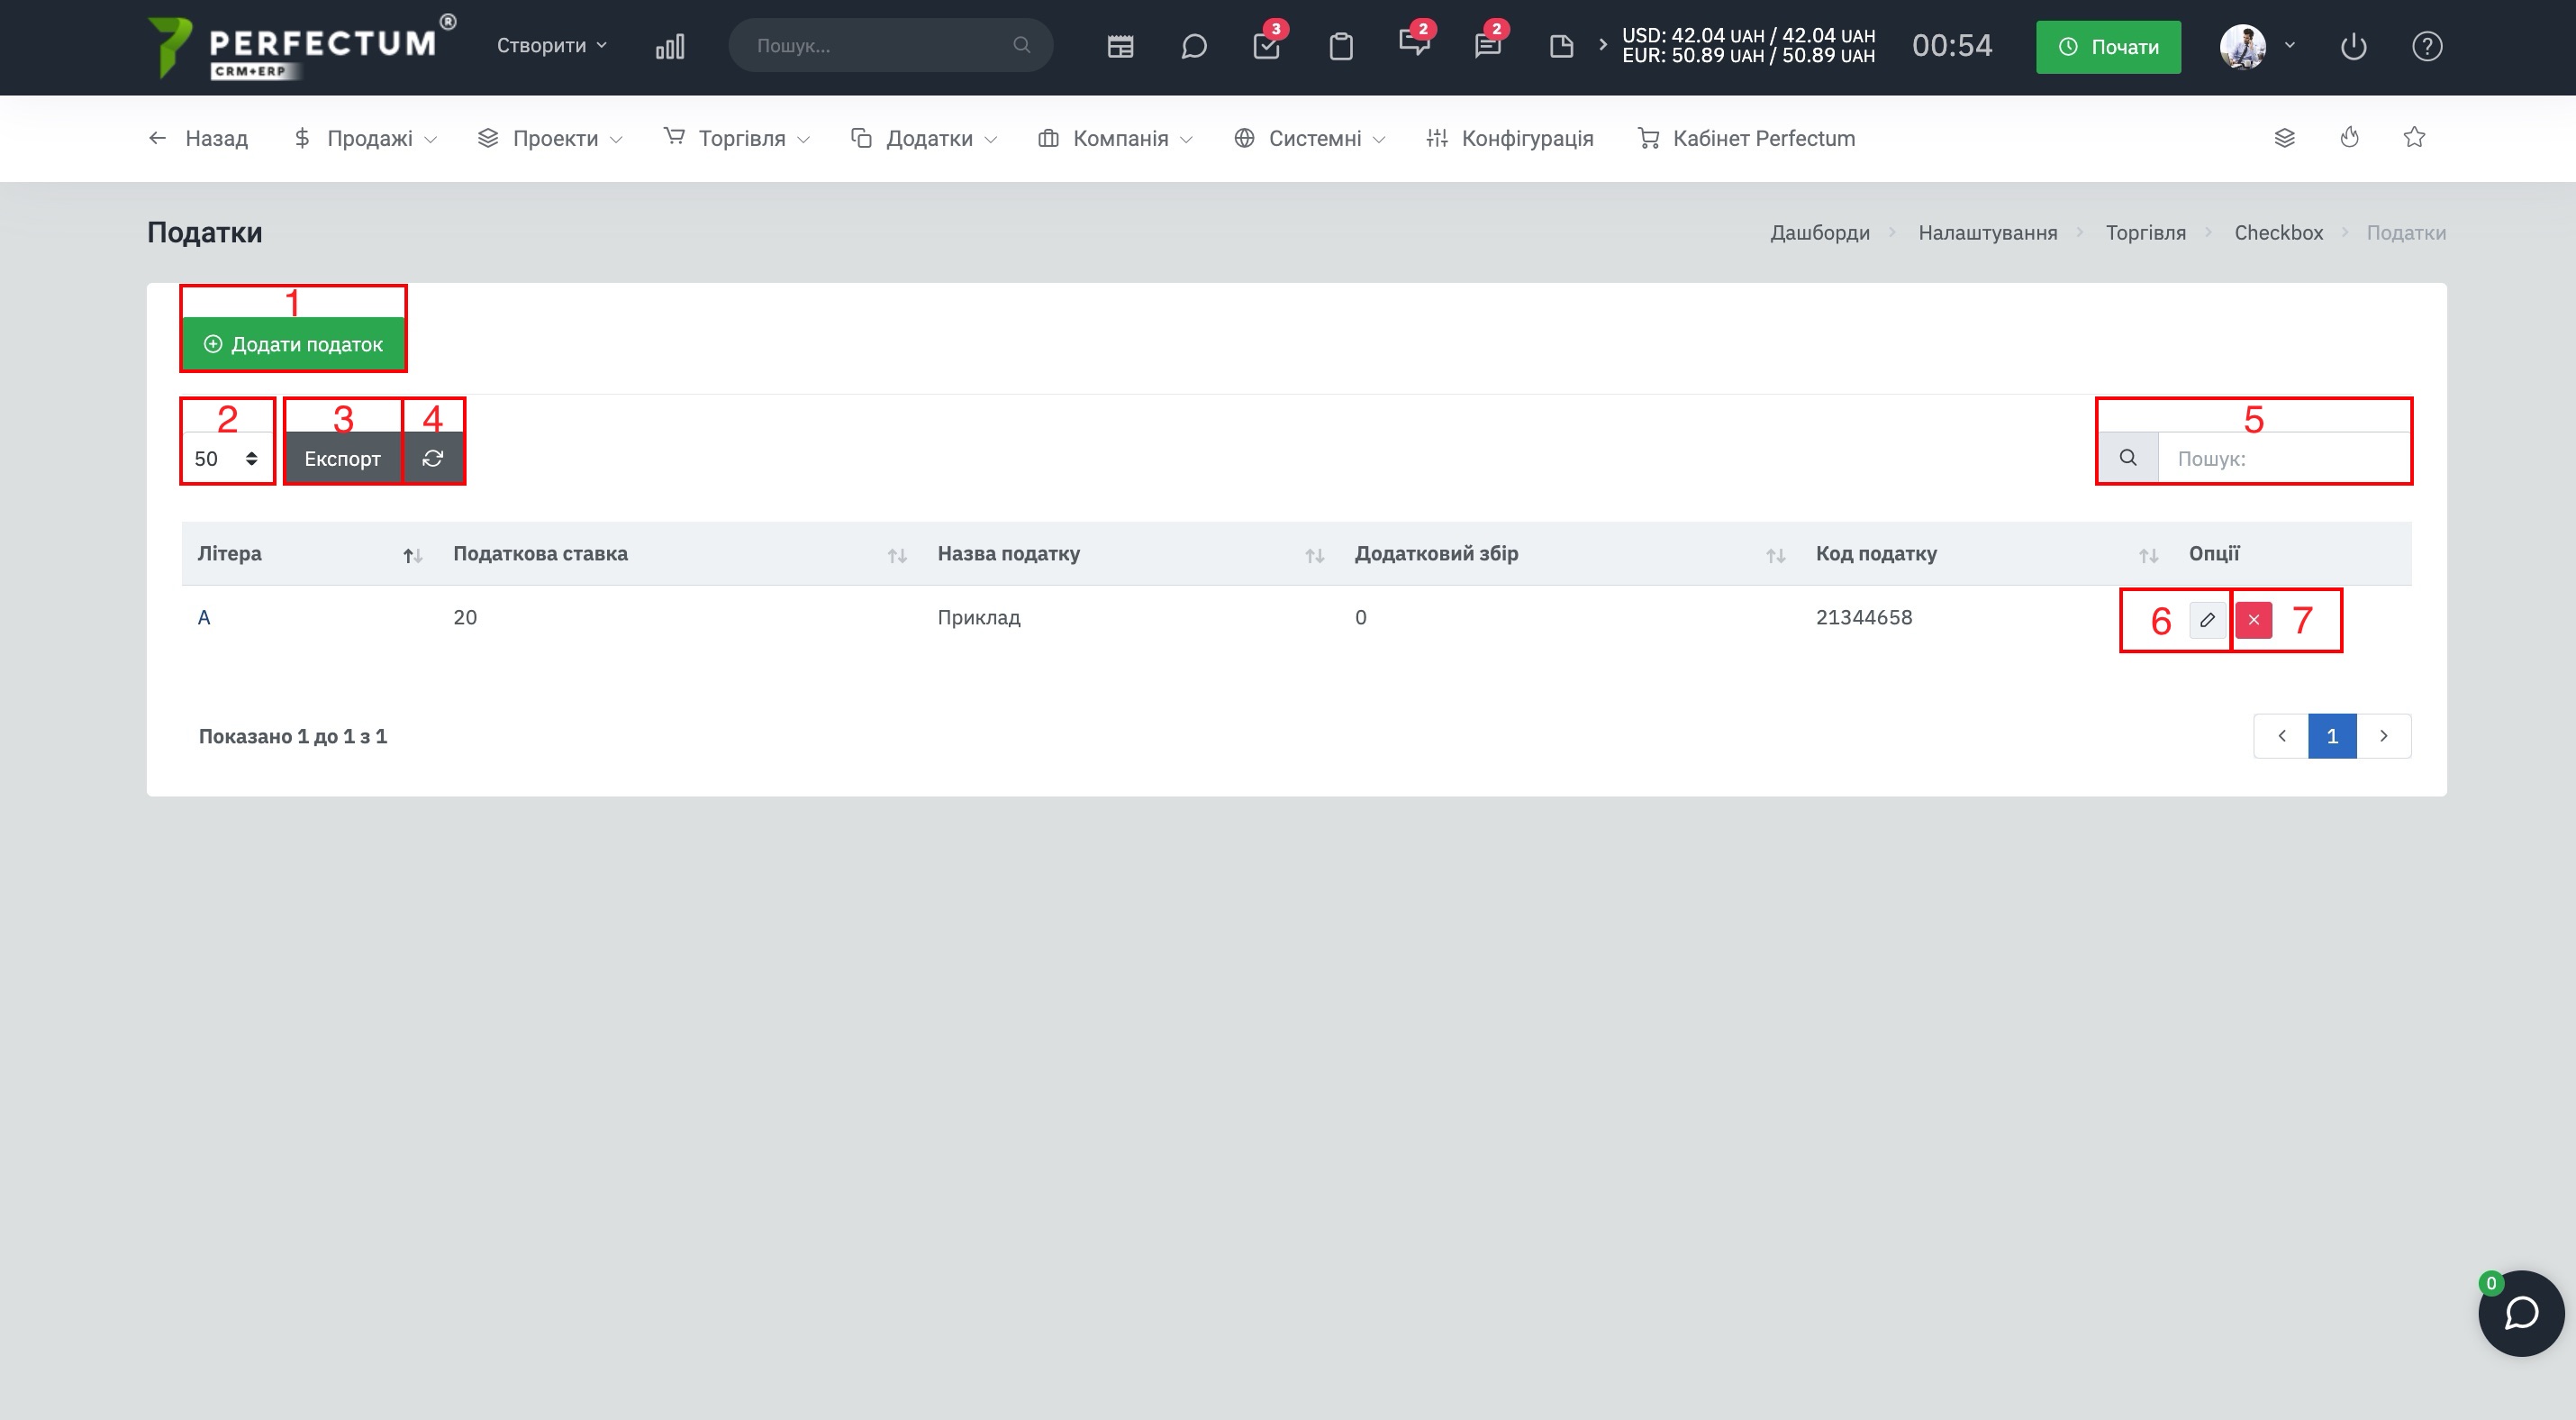This screenshot has height=1420, width=2576.
Task: Open the rows per page dropdown showing 50
Action: [x=227, y=458]
